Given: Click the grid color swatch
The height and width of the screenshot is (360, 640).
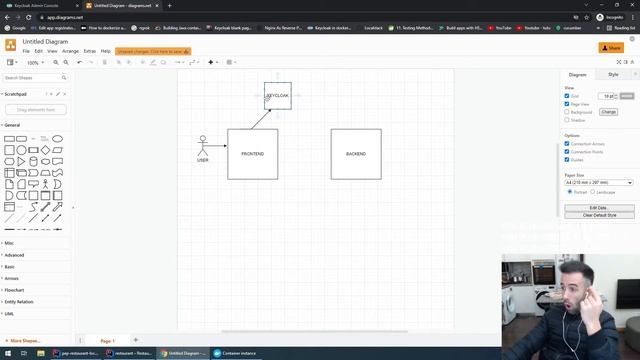Looking at the screenshot, I should point(627,96).
